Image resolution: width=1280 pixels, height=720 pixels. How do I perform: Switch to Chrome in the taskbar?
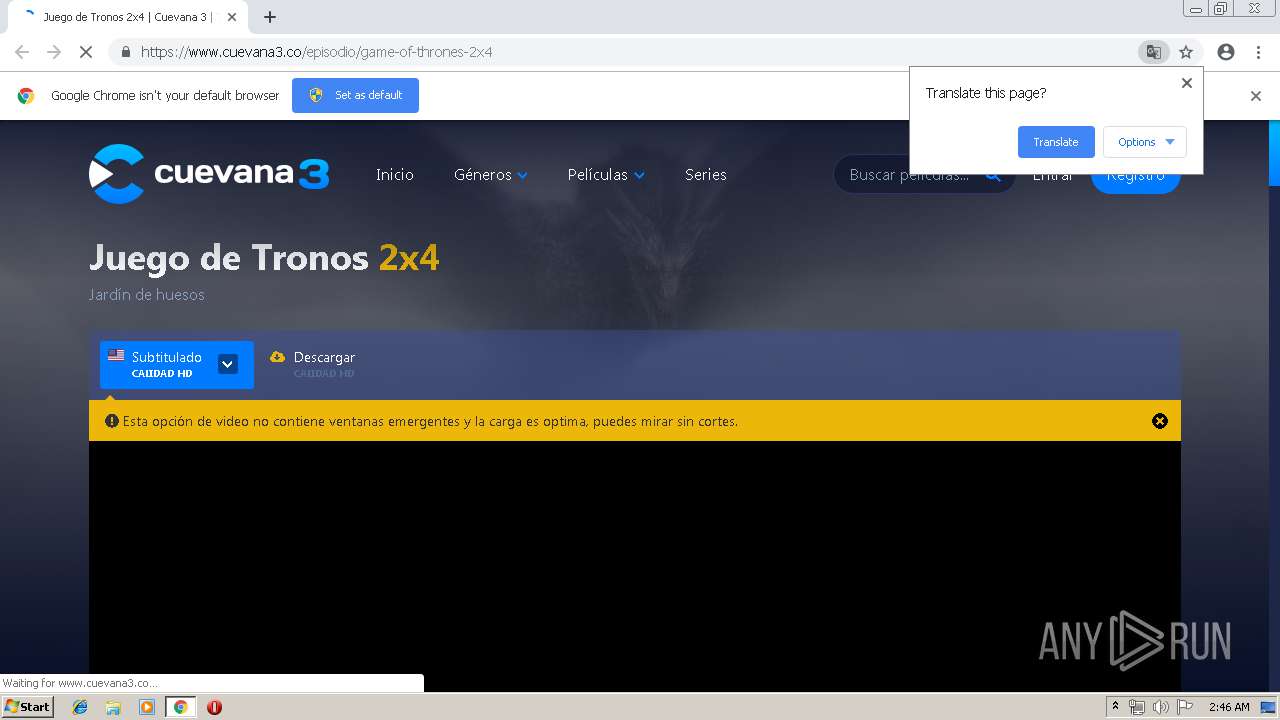click(x=181, y=707)
